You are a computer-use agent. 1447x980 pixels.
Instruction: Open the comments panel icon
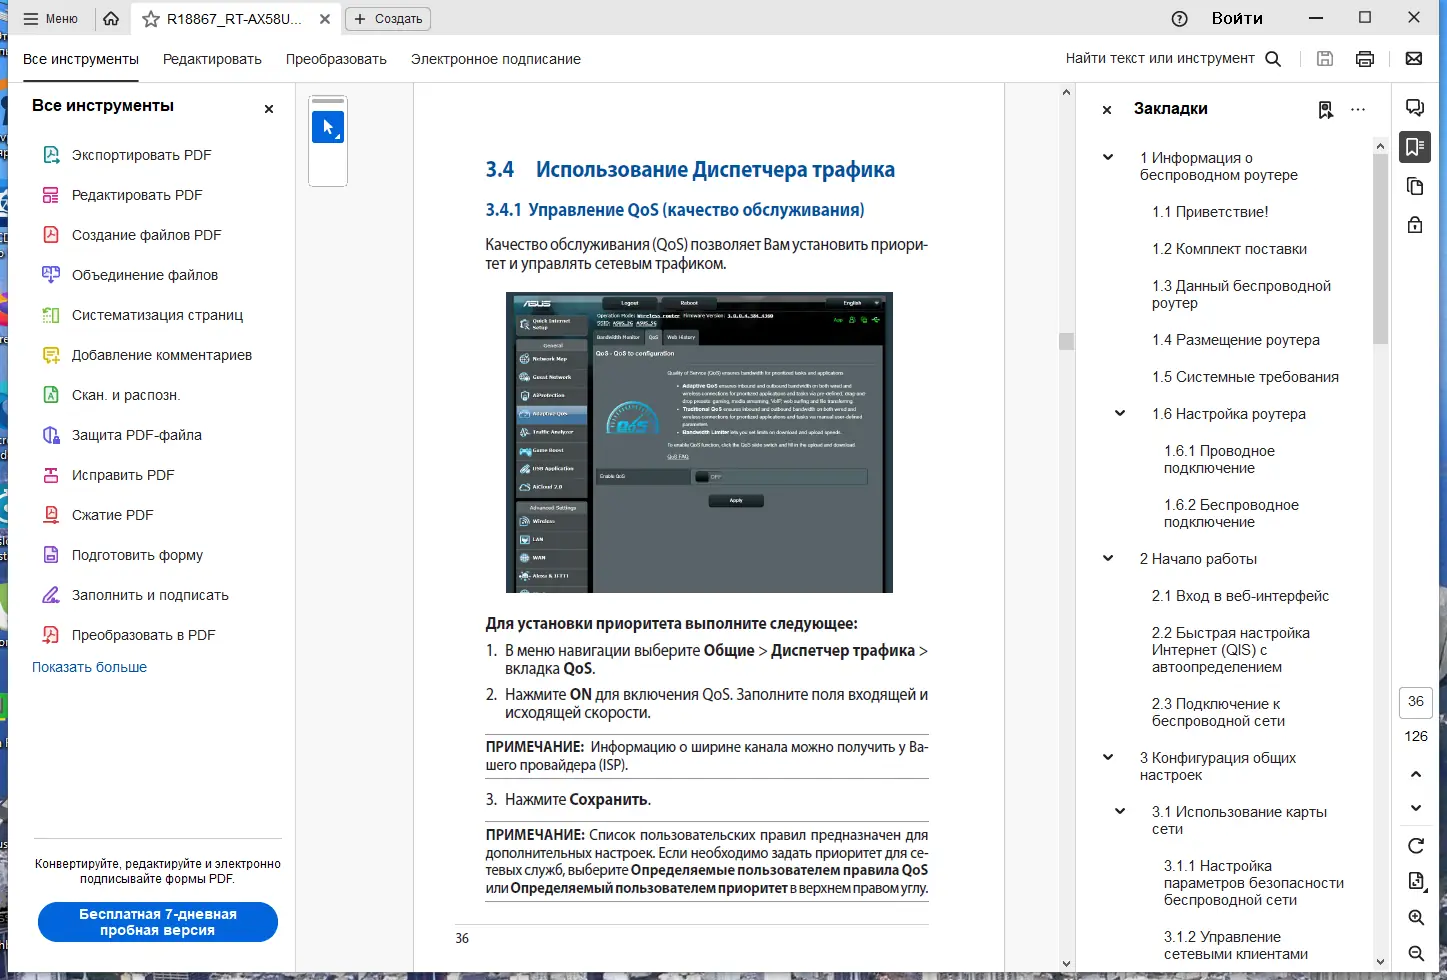1414,108
